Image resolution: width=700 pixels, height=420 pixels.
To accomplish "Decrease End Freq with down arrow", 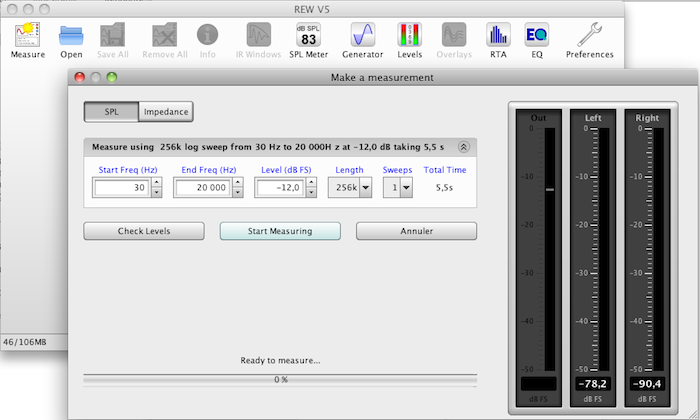I will coord(238,192).
